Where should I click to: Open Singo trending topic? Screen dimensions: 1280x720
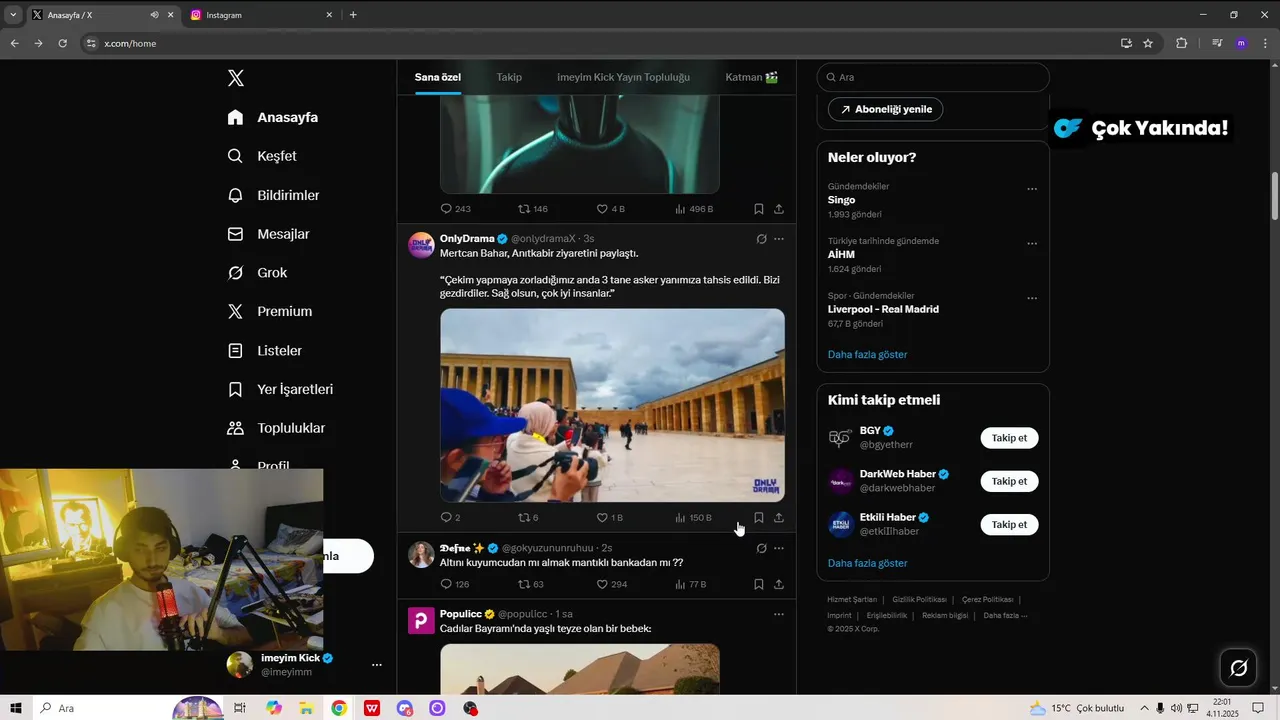(841, 200)
